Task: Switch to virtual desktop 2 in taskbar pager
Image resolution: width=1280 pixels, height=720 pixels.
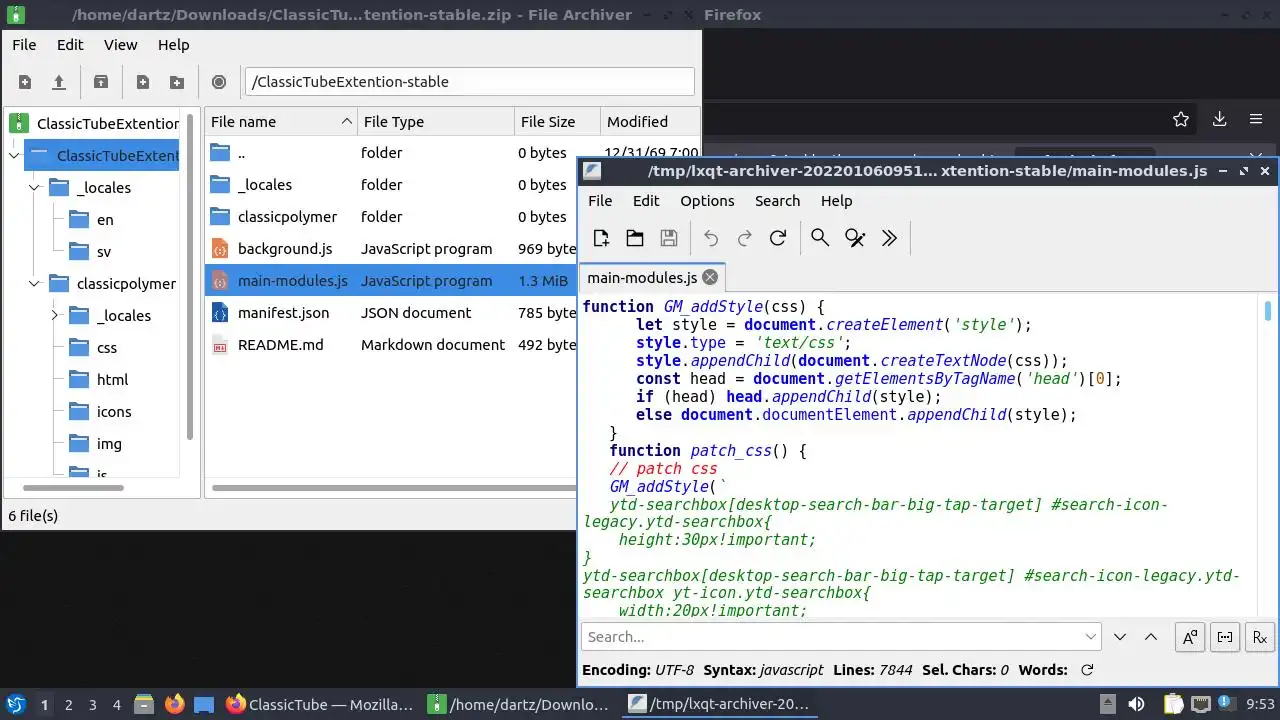Action: tap(69, 705)
